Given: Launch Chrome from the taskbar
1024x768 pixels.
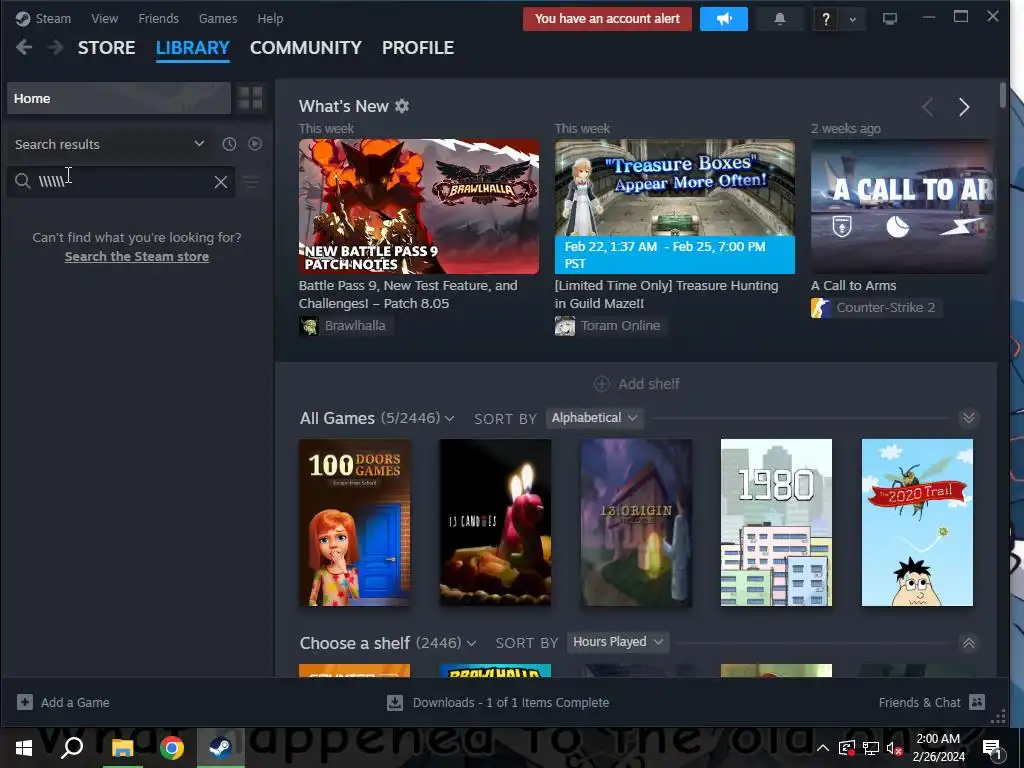Looking at the screenshot, I should [171, 748].
